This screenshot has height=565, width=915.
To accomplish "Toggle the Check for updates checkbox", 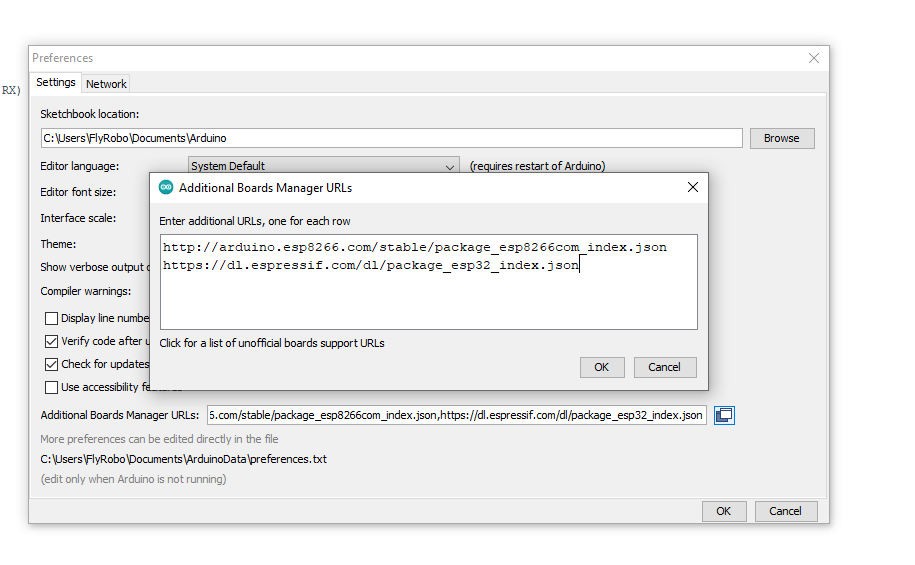I will [x=52, y=364].
